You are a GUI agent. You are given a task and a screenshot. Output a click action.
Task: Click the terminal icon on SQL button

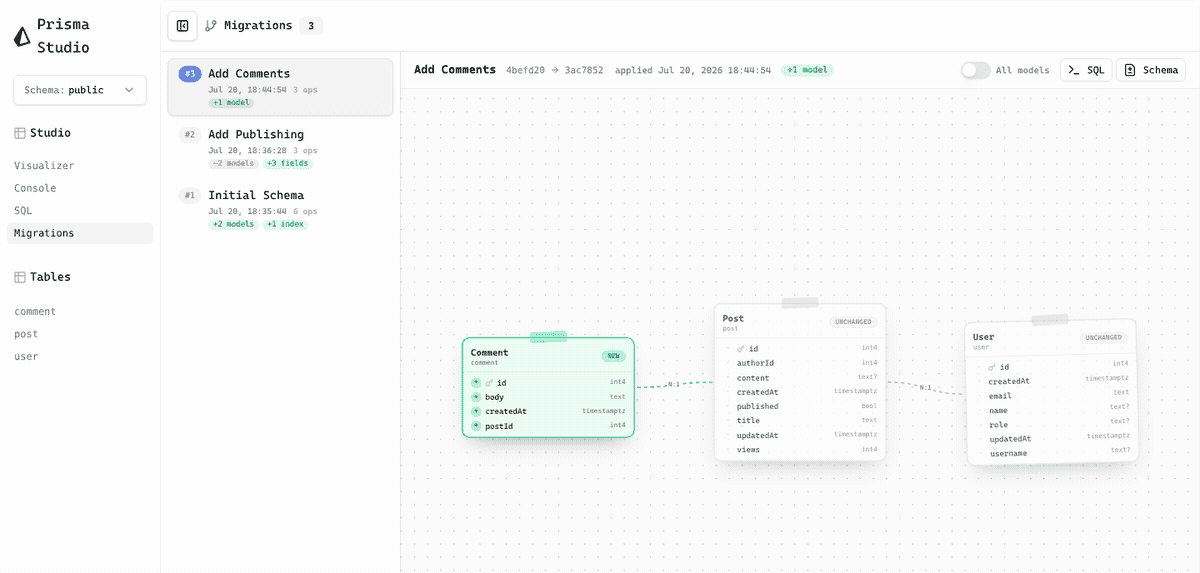(1074, 70)
